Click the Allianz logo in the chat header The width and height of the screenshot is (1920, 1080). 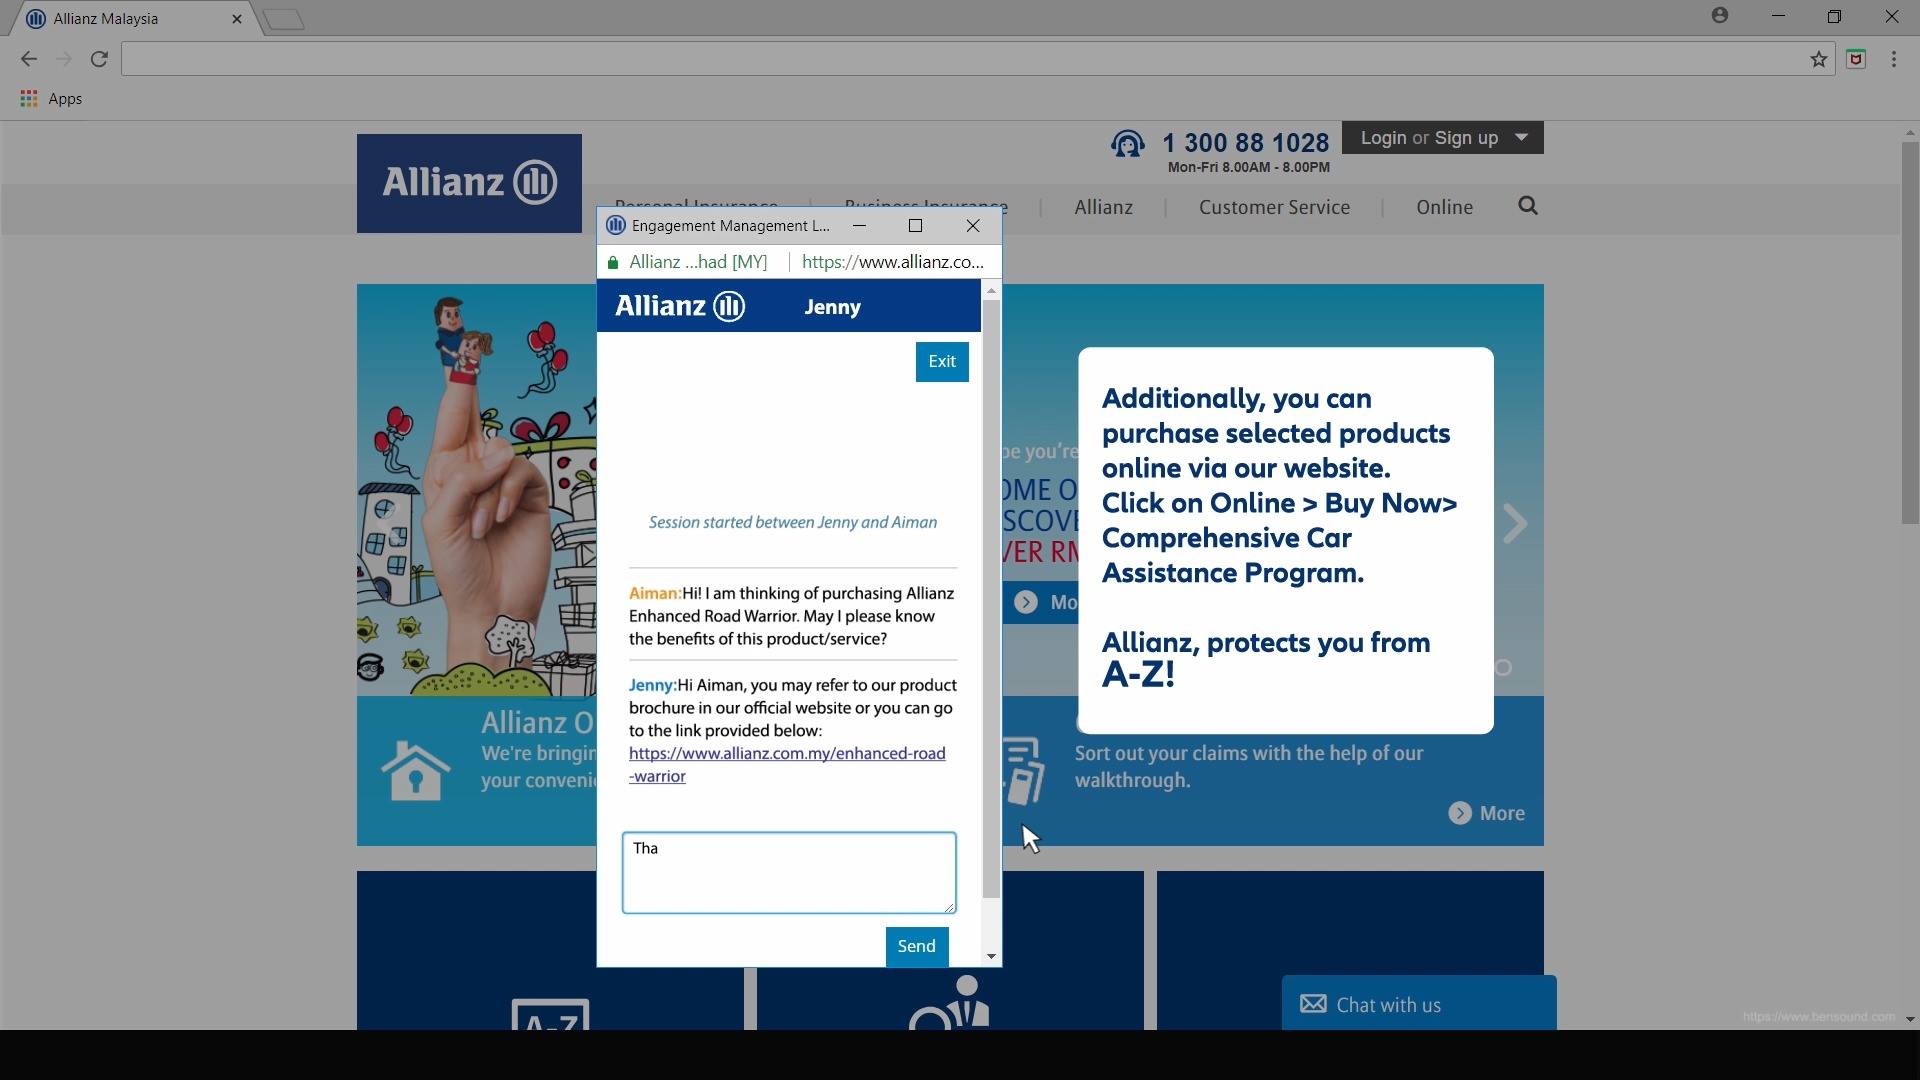680,306
